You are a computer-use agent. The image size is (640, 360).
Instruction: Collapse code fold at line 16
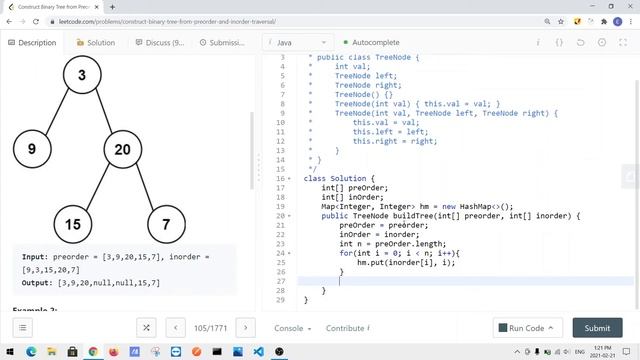(x=289, y=178)
